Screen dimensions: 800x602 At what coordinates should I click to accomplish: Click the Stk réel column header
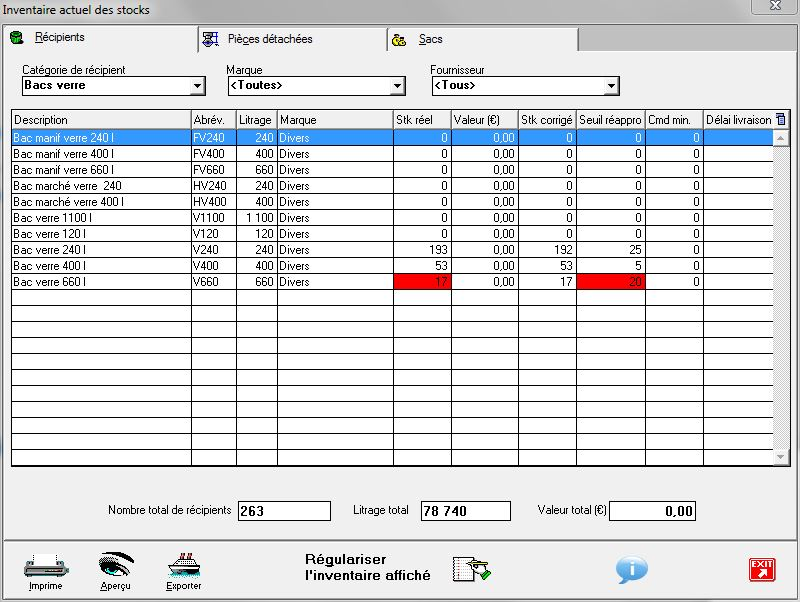(x=421, y=120)
